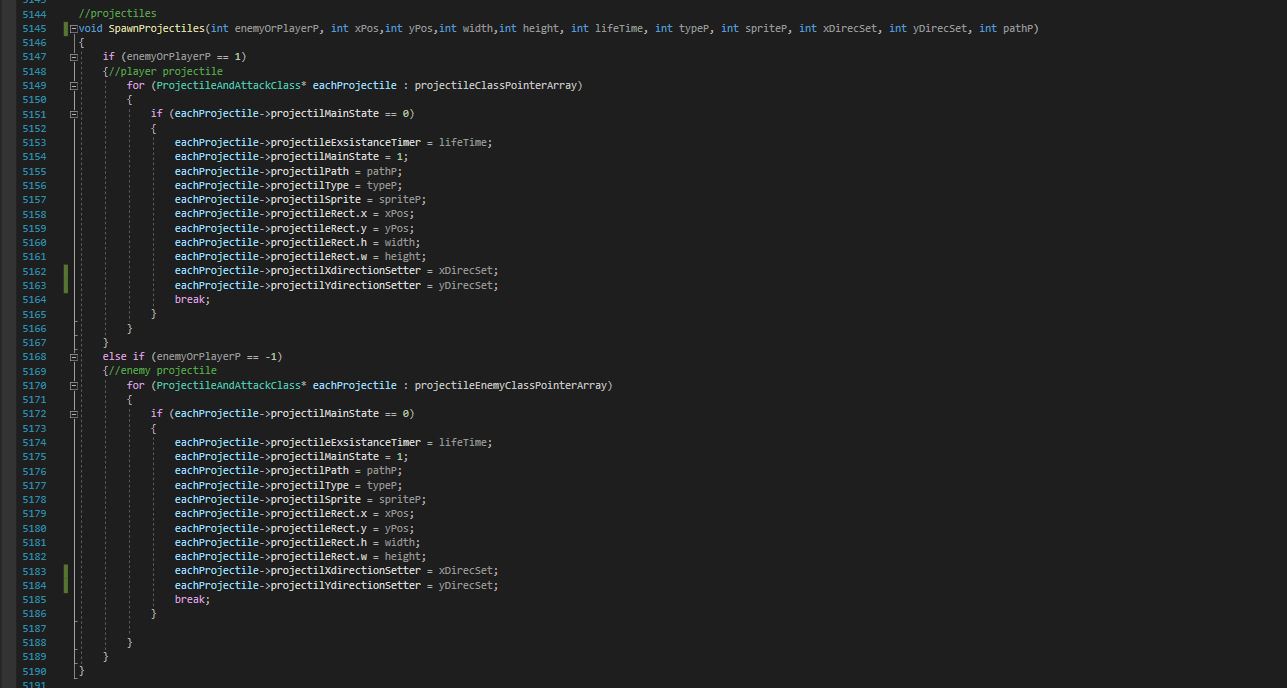Click line number 5144
The image size is (1287, 688).
pyautogui.click(x=33, y=14)
